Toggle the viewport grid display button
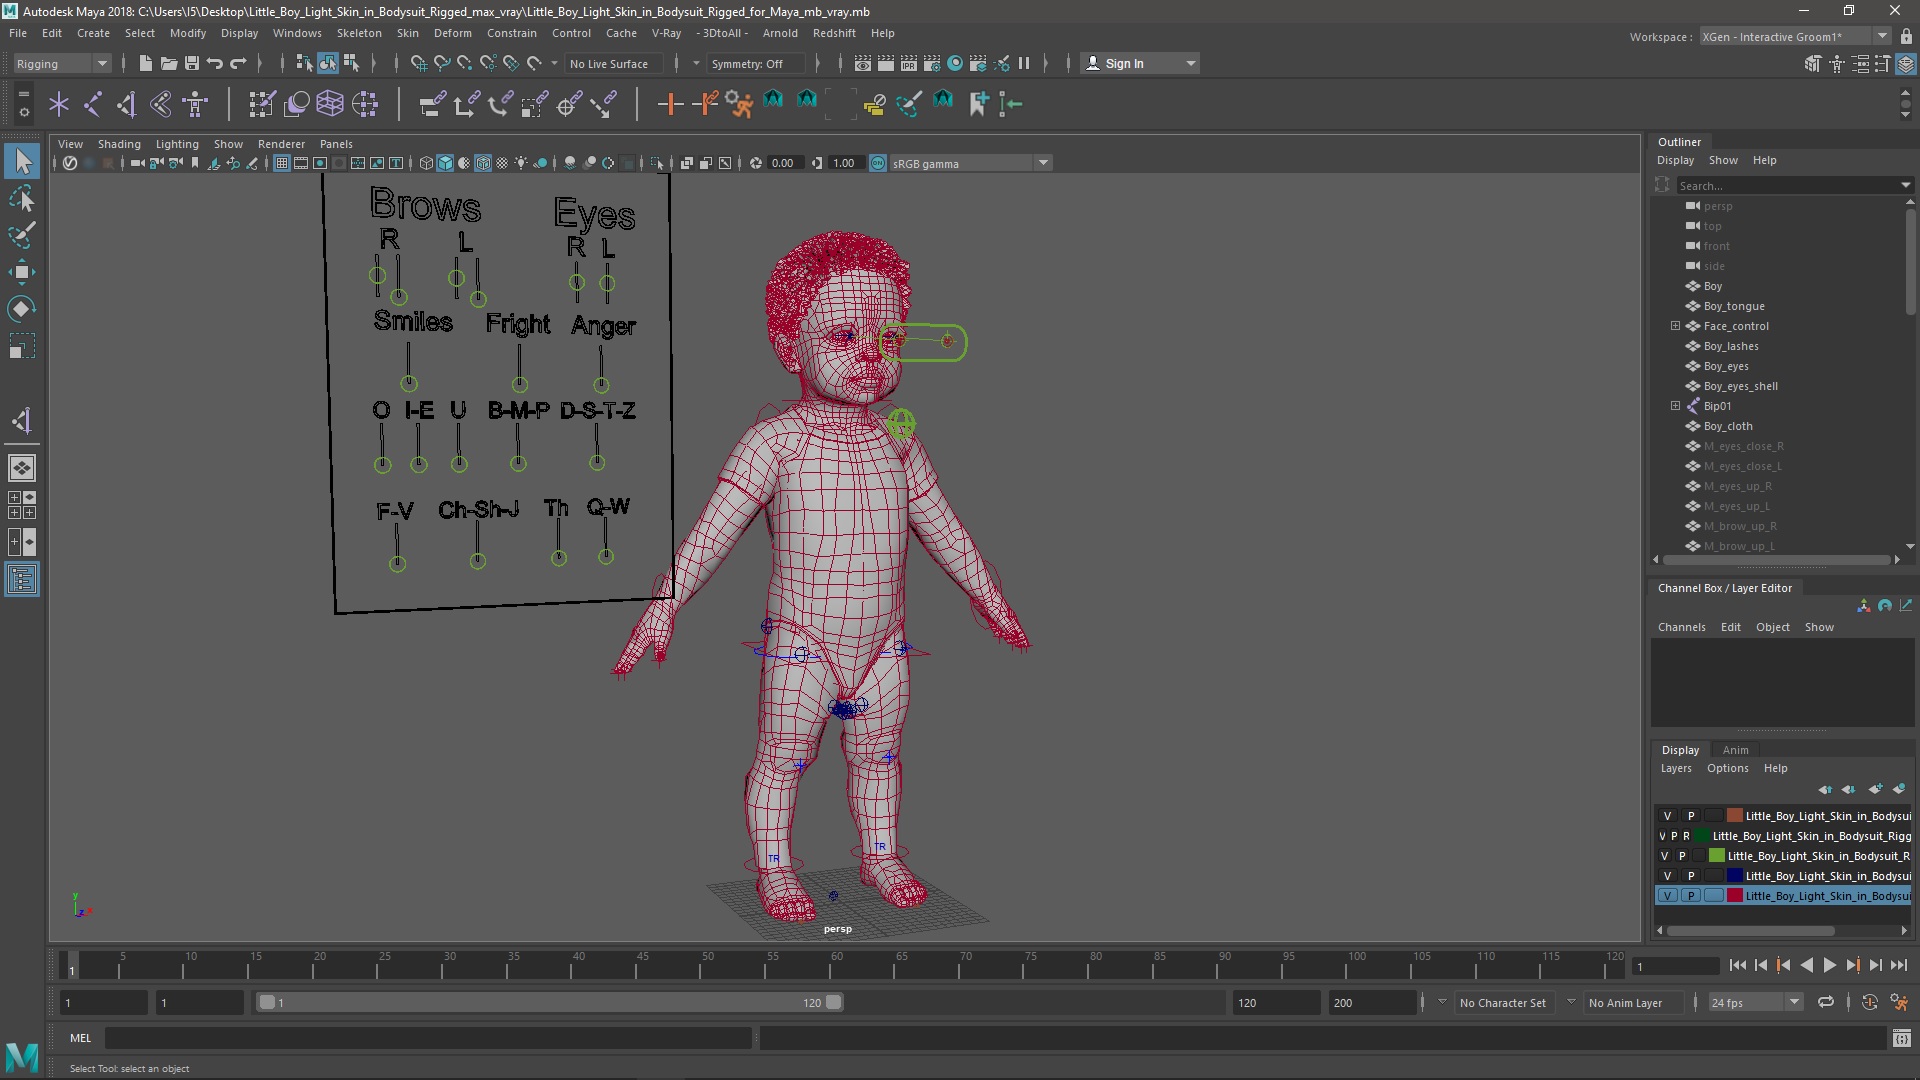The width and height of the screenshot is (1920, 1080). pyautogui.click(x=282, y=163)
